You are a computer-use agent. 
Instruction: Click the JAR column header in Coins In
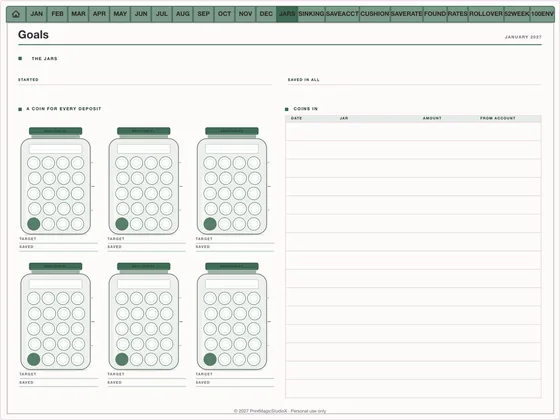pyautogui.click(x=344, y=118)
